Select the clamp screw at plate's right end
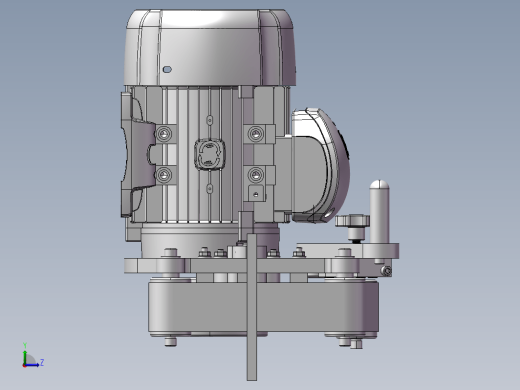520x390 pixels. 387,271
